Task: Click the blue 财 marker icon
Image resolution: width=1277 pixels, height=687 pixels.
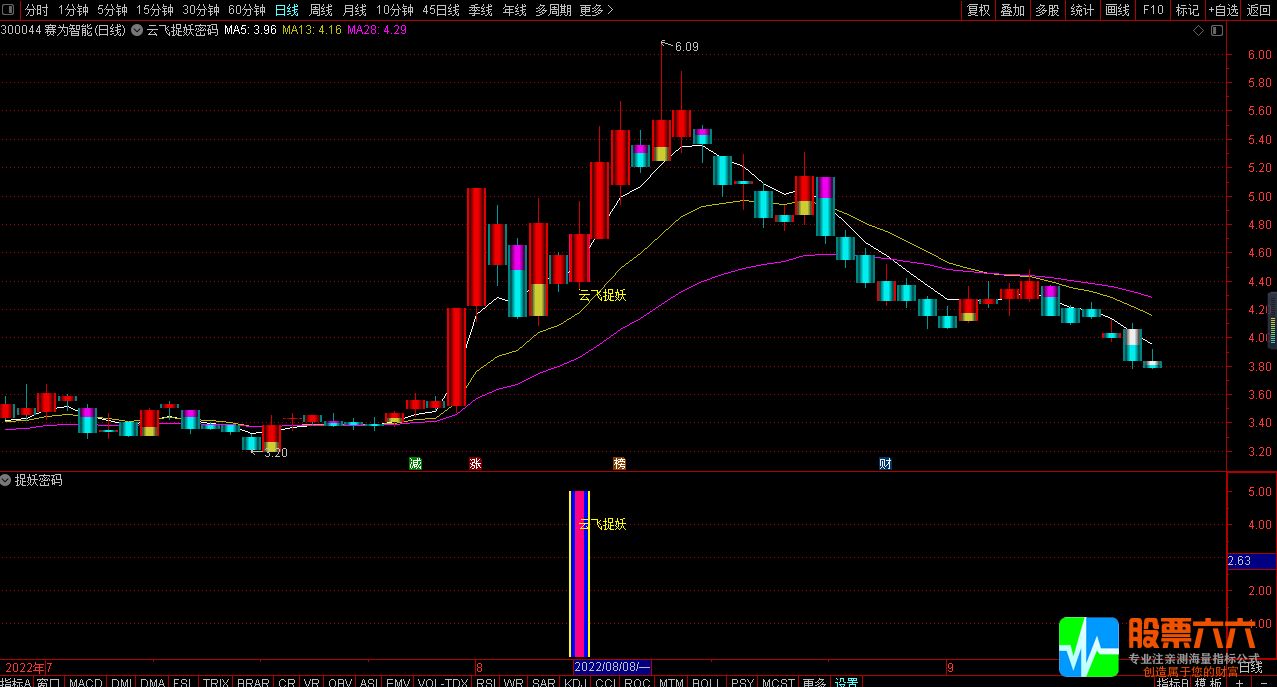Action: 885,464
